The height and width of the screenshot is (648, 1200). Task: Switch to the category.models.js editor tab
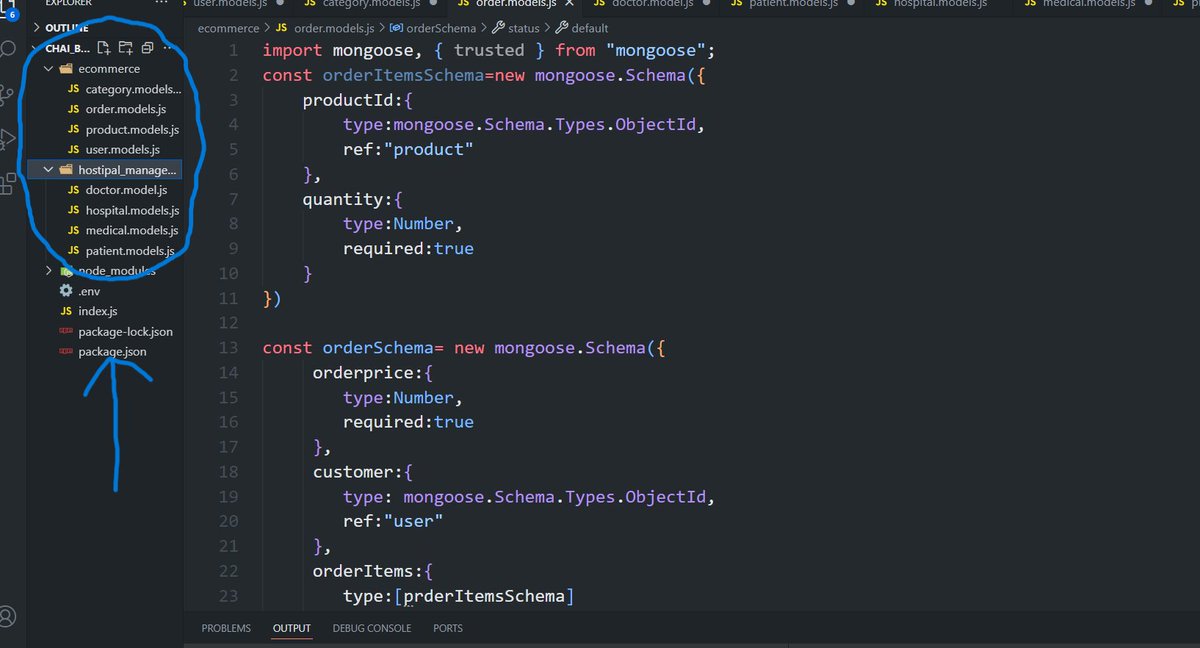369,4
